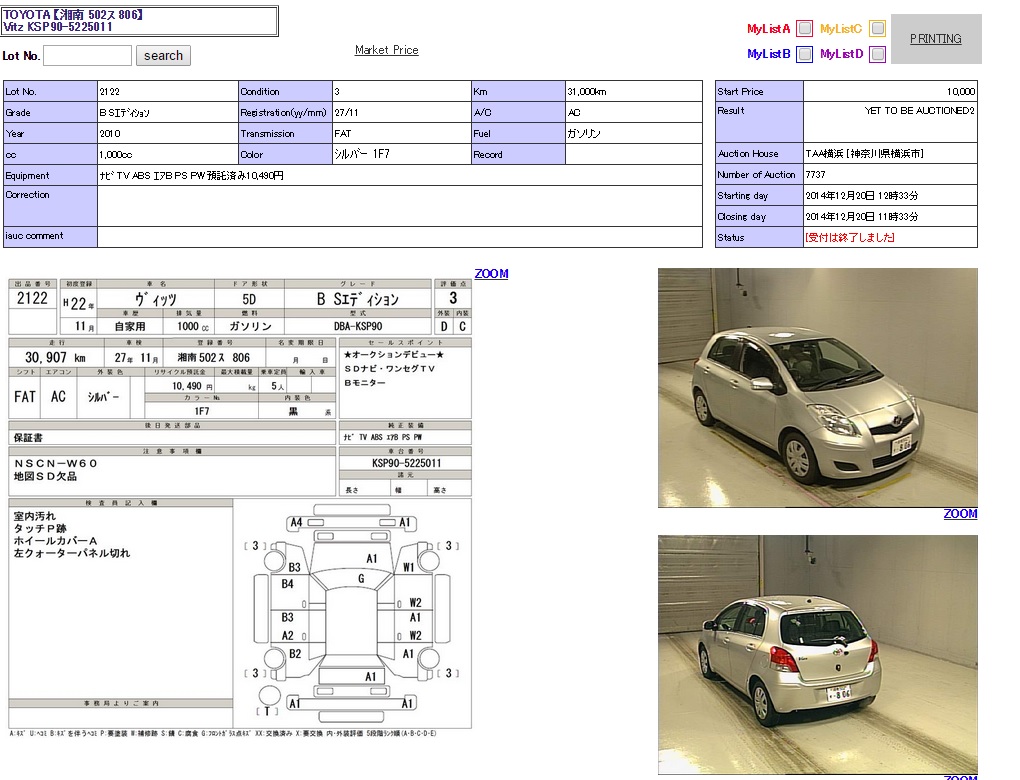Enable the MyListD checkbox
The width and height of the screenshot is (1020, 780).
click(x=877, y=54)
